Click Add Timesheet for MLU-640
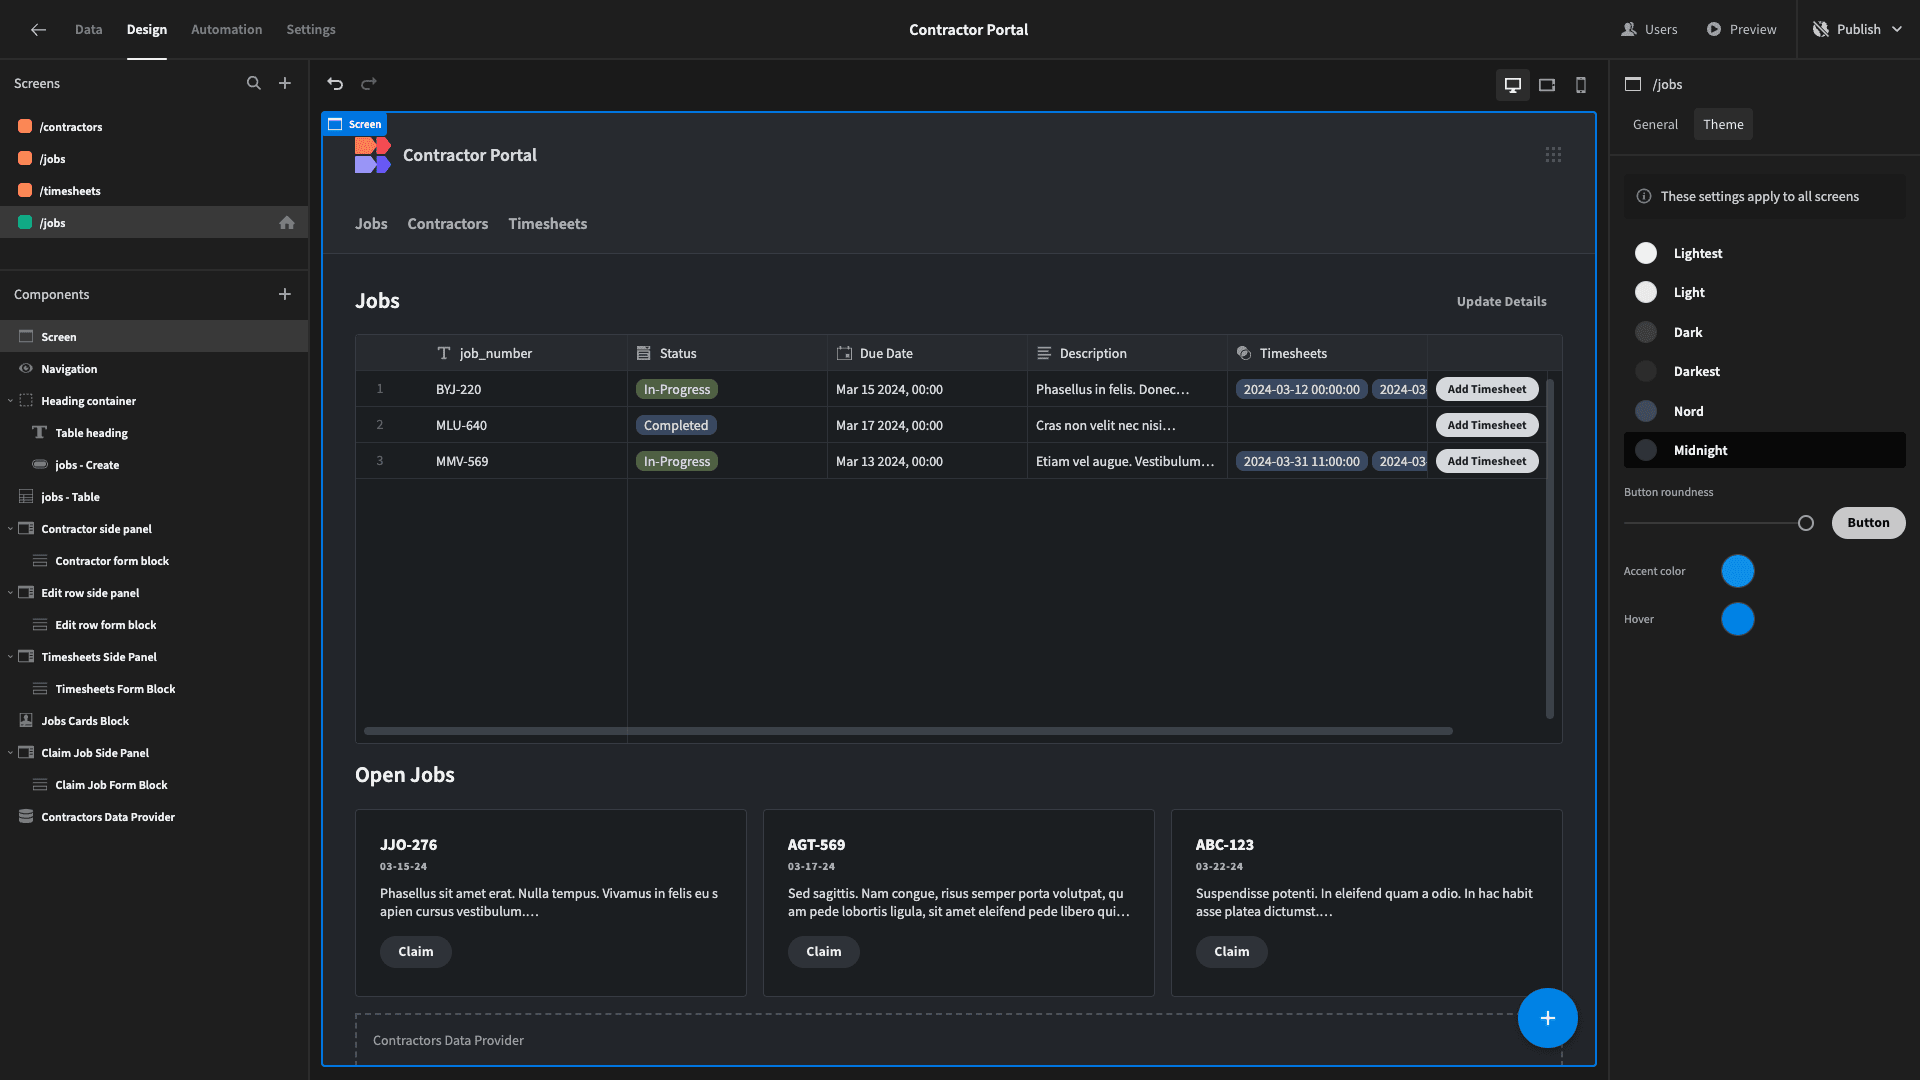 [x=1487, y=426]
